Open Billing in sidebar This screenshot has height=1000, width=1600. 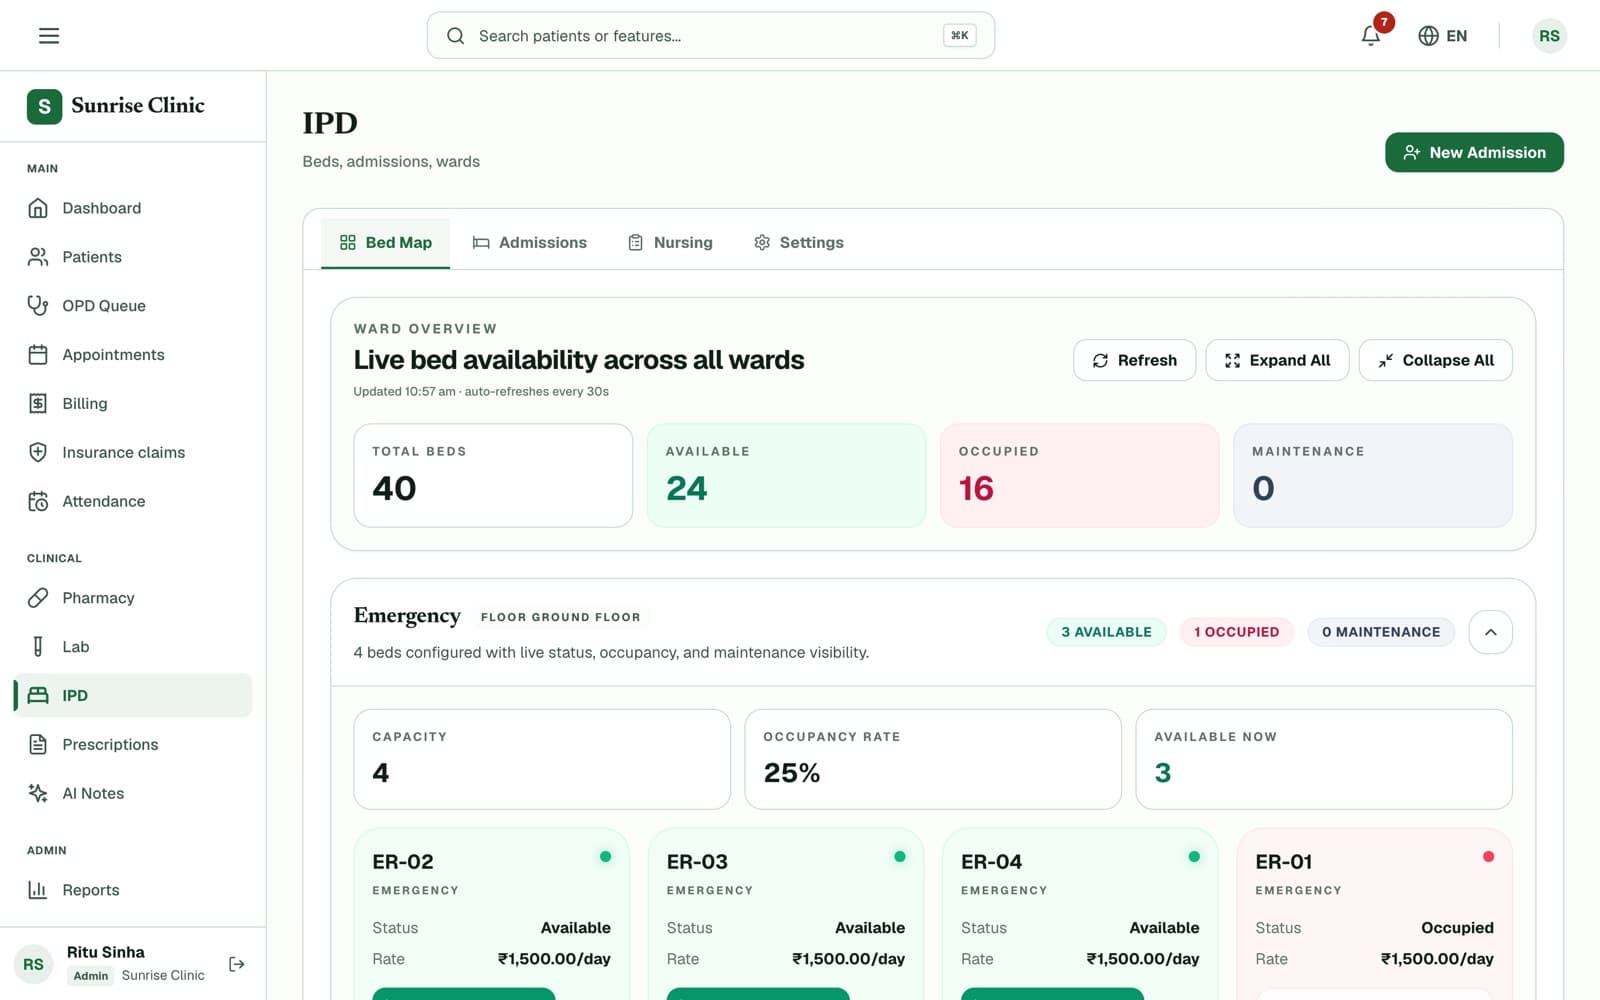coord(133,404)
